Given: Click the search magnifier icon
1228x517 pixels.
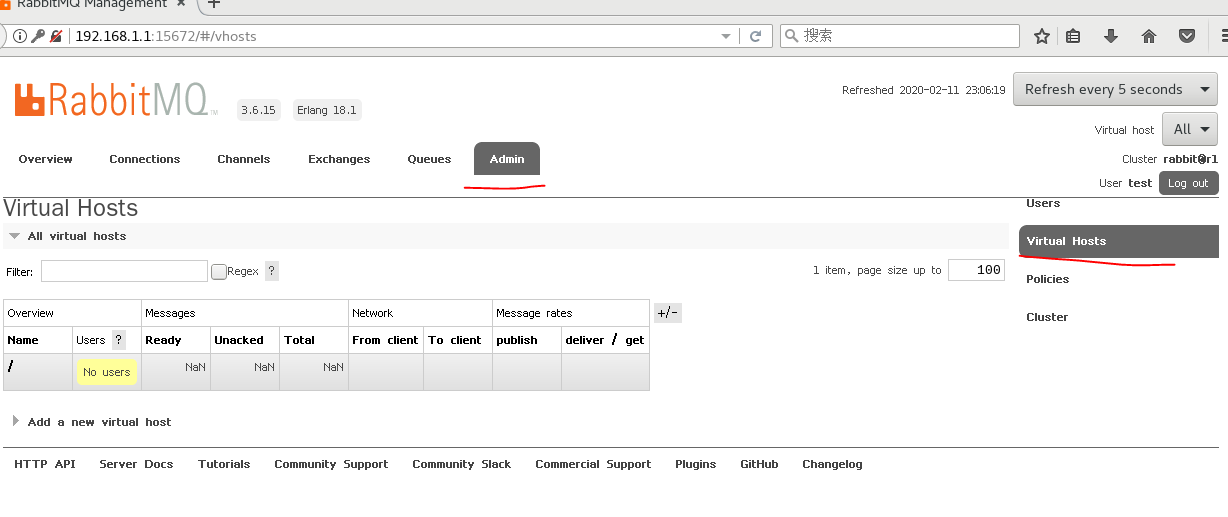Looking at the screenshot, I should [792, 36].
